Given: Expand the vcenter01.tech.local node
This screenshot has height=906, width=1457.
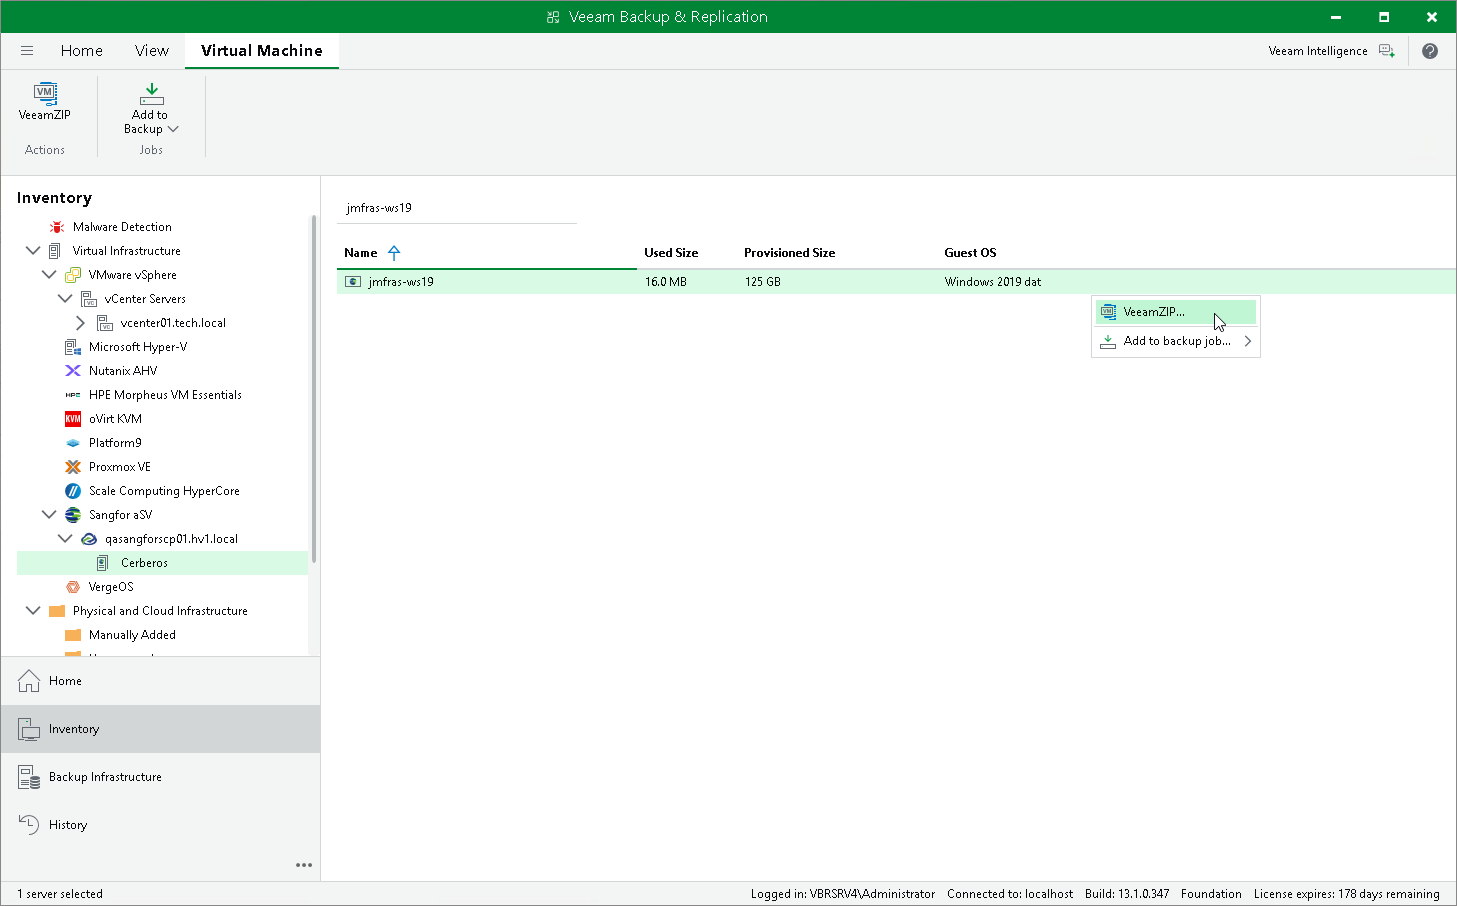Looking at the screenshot, I should (x=80, y=323).
